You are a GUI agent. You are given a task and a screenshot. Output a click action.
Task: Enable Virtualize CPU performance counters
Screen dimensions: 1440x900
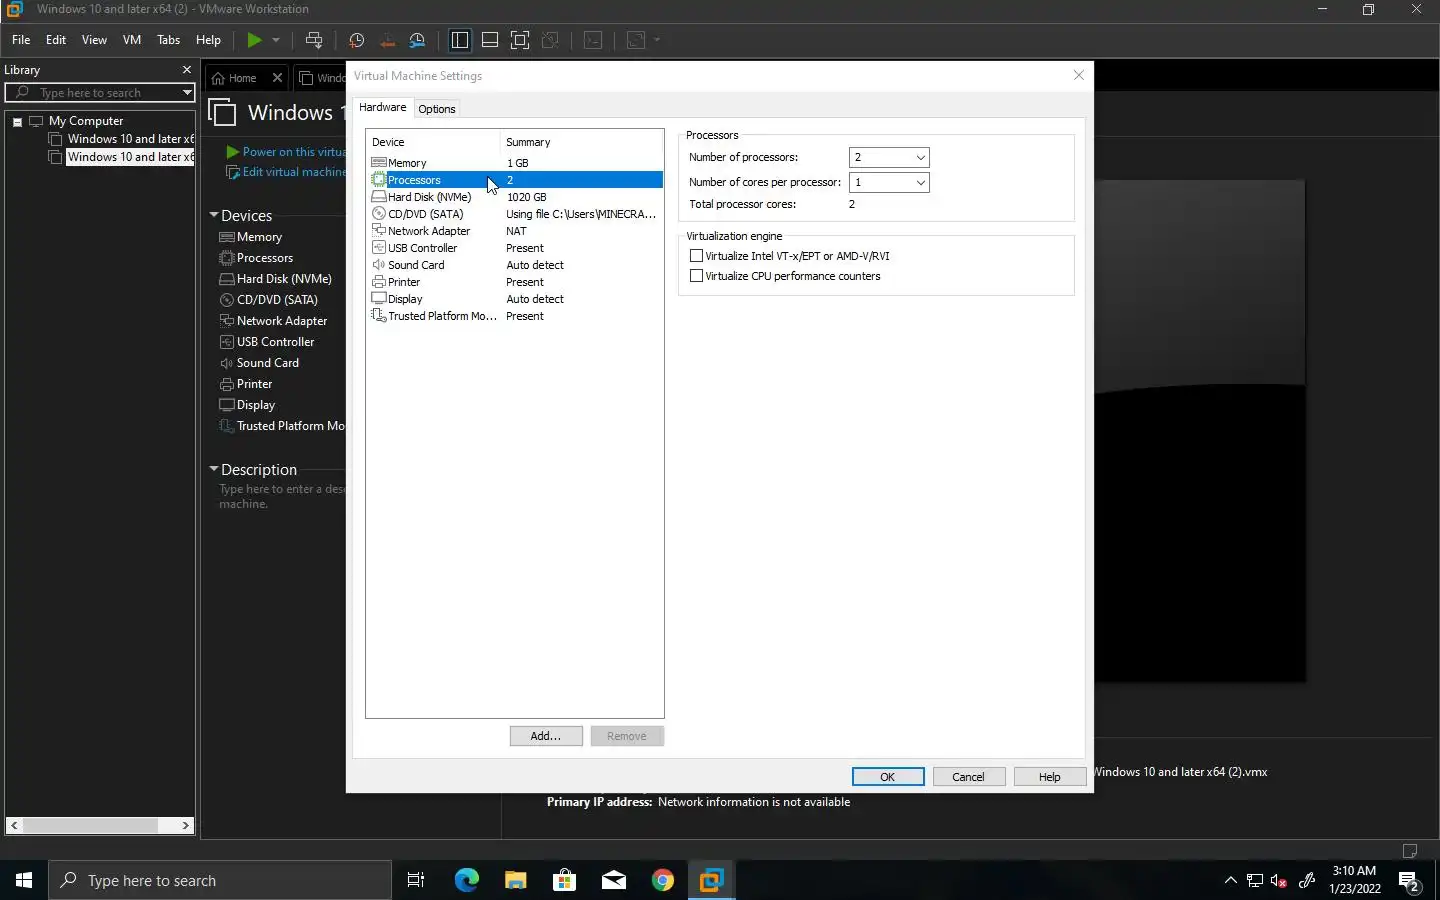point(696,276)
